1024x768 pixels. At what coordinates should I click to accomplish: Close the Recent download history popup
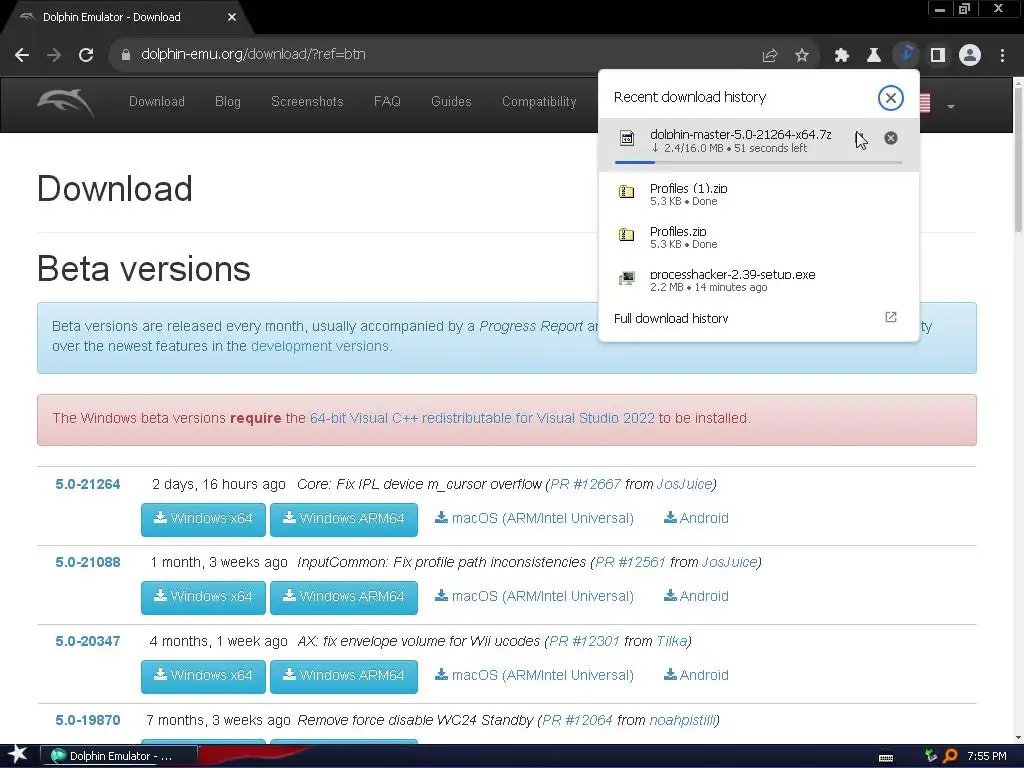click(x=890, y=98)
